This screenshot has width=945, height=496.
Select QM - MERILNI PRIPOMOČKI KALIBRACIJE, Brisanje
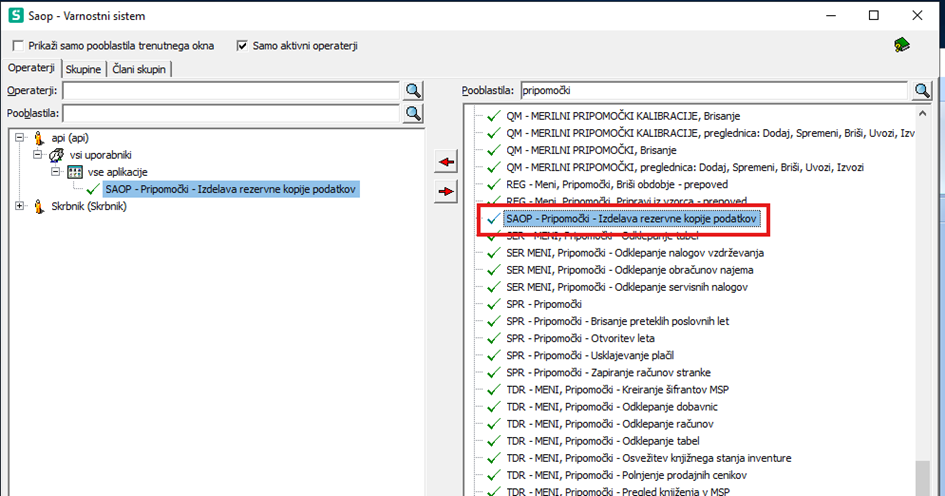[623, 116]
